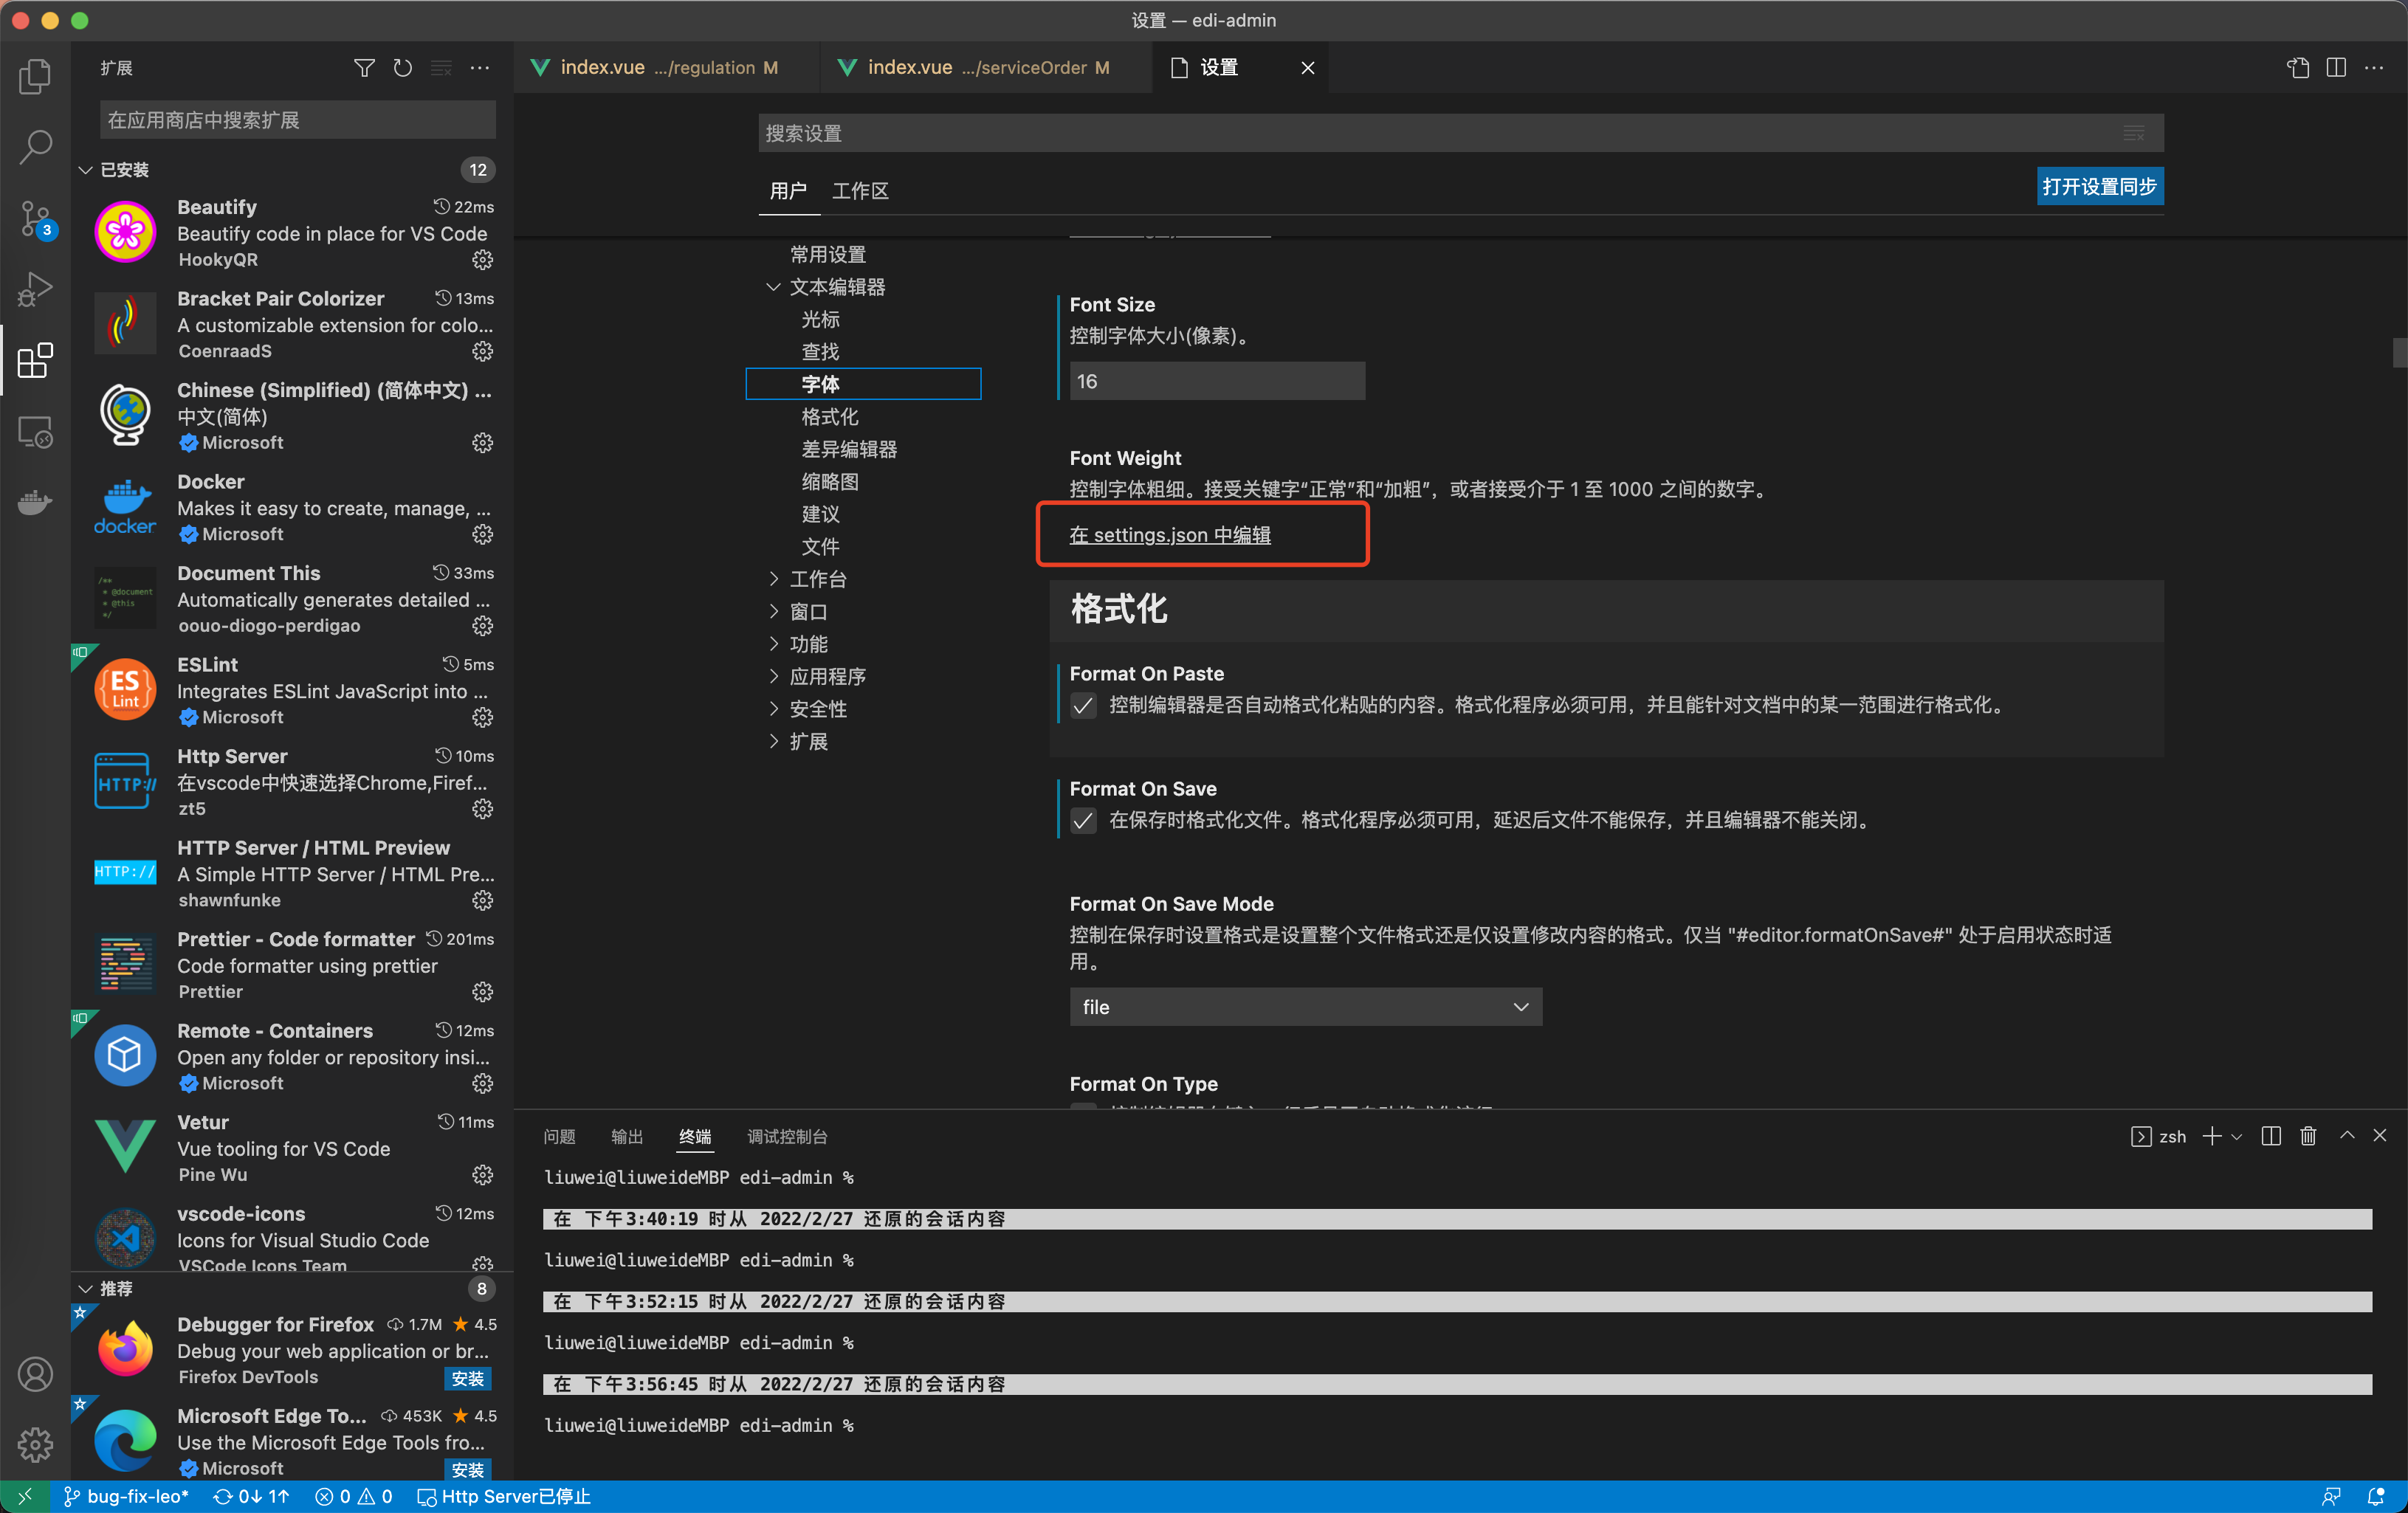Screen dimensions: 2408x1513
Task: Disable Format On Save
Action: pyautogui.click(x=1083, y=821)
